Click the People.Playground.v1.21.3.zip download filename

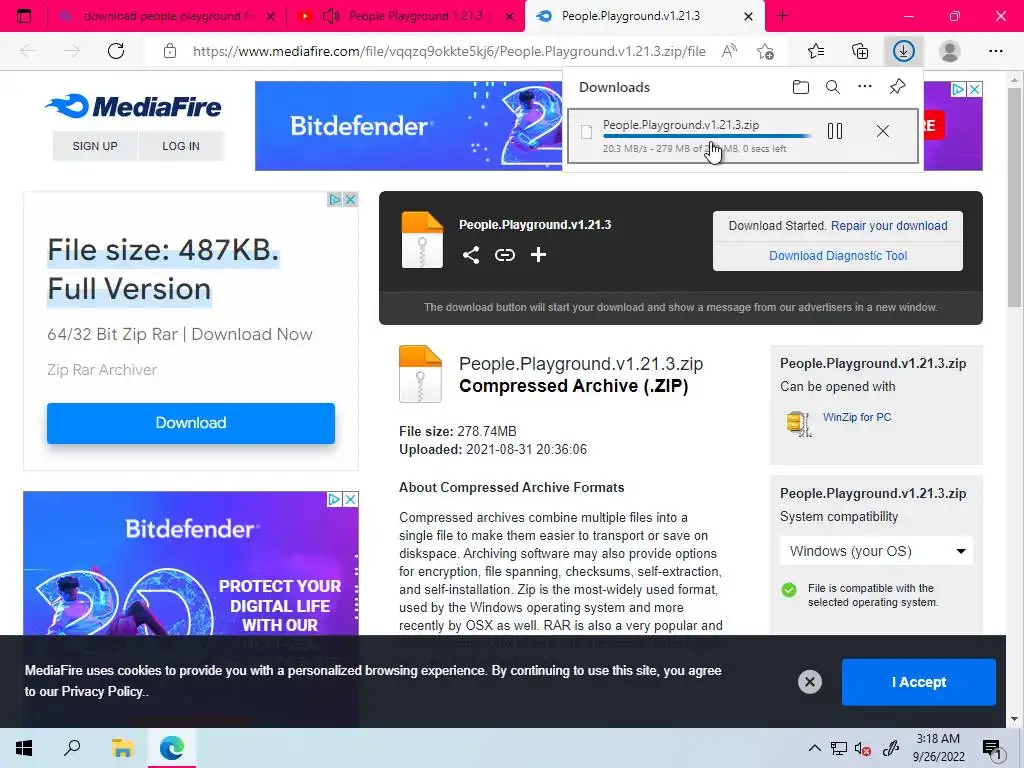pos(680,125)
